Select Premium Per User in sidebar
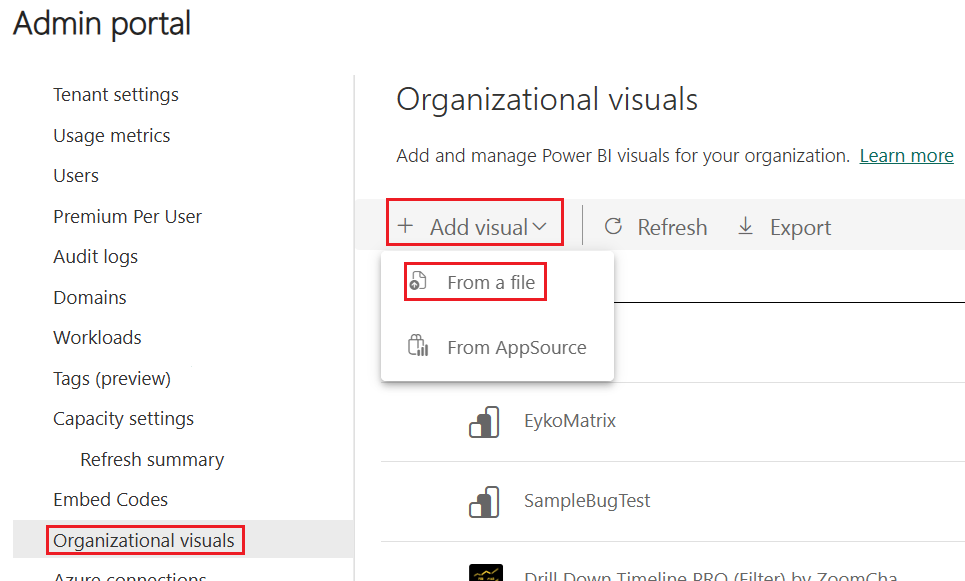The image size is (965, 581). [127, 217]
